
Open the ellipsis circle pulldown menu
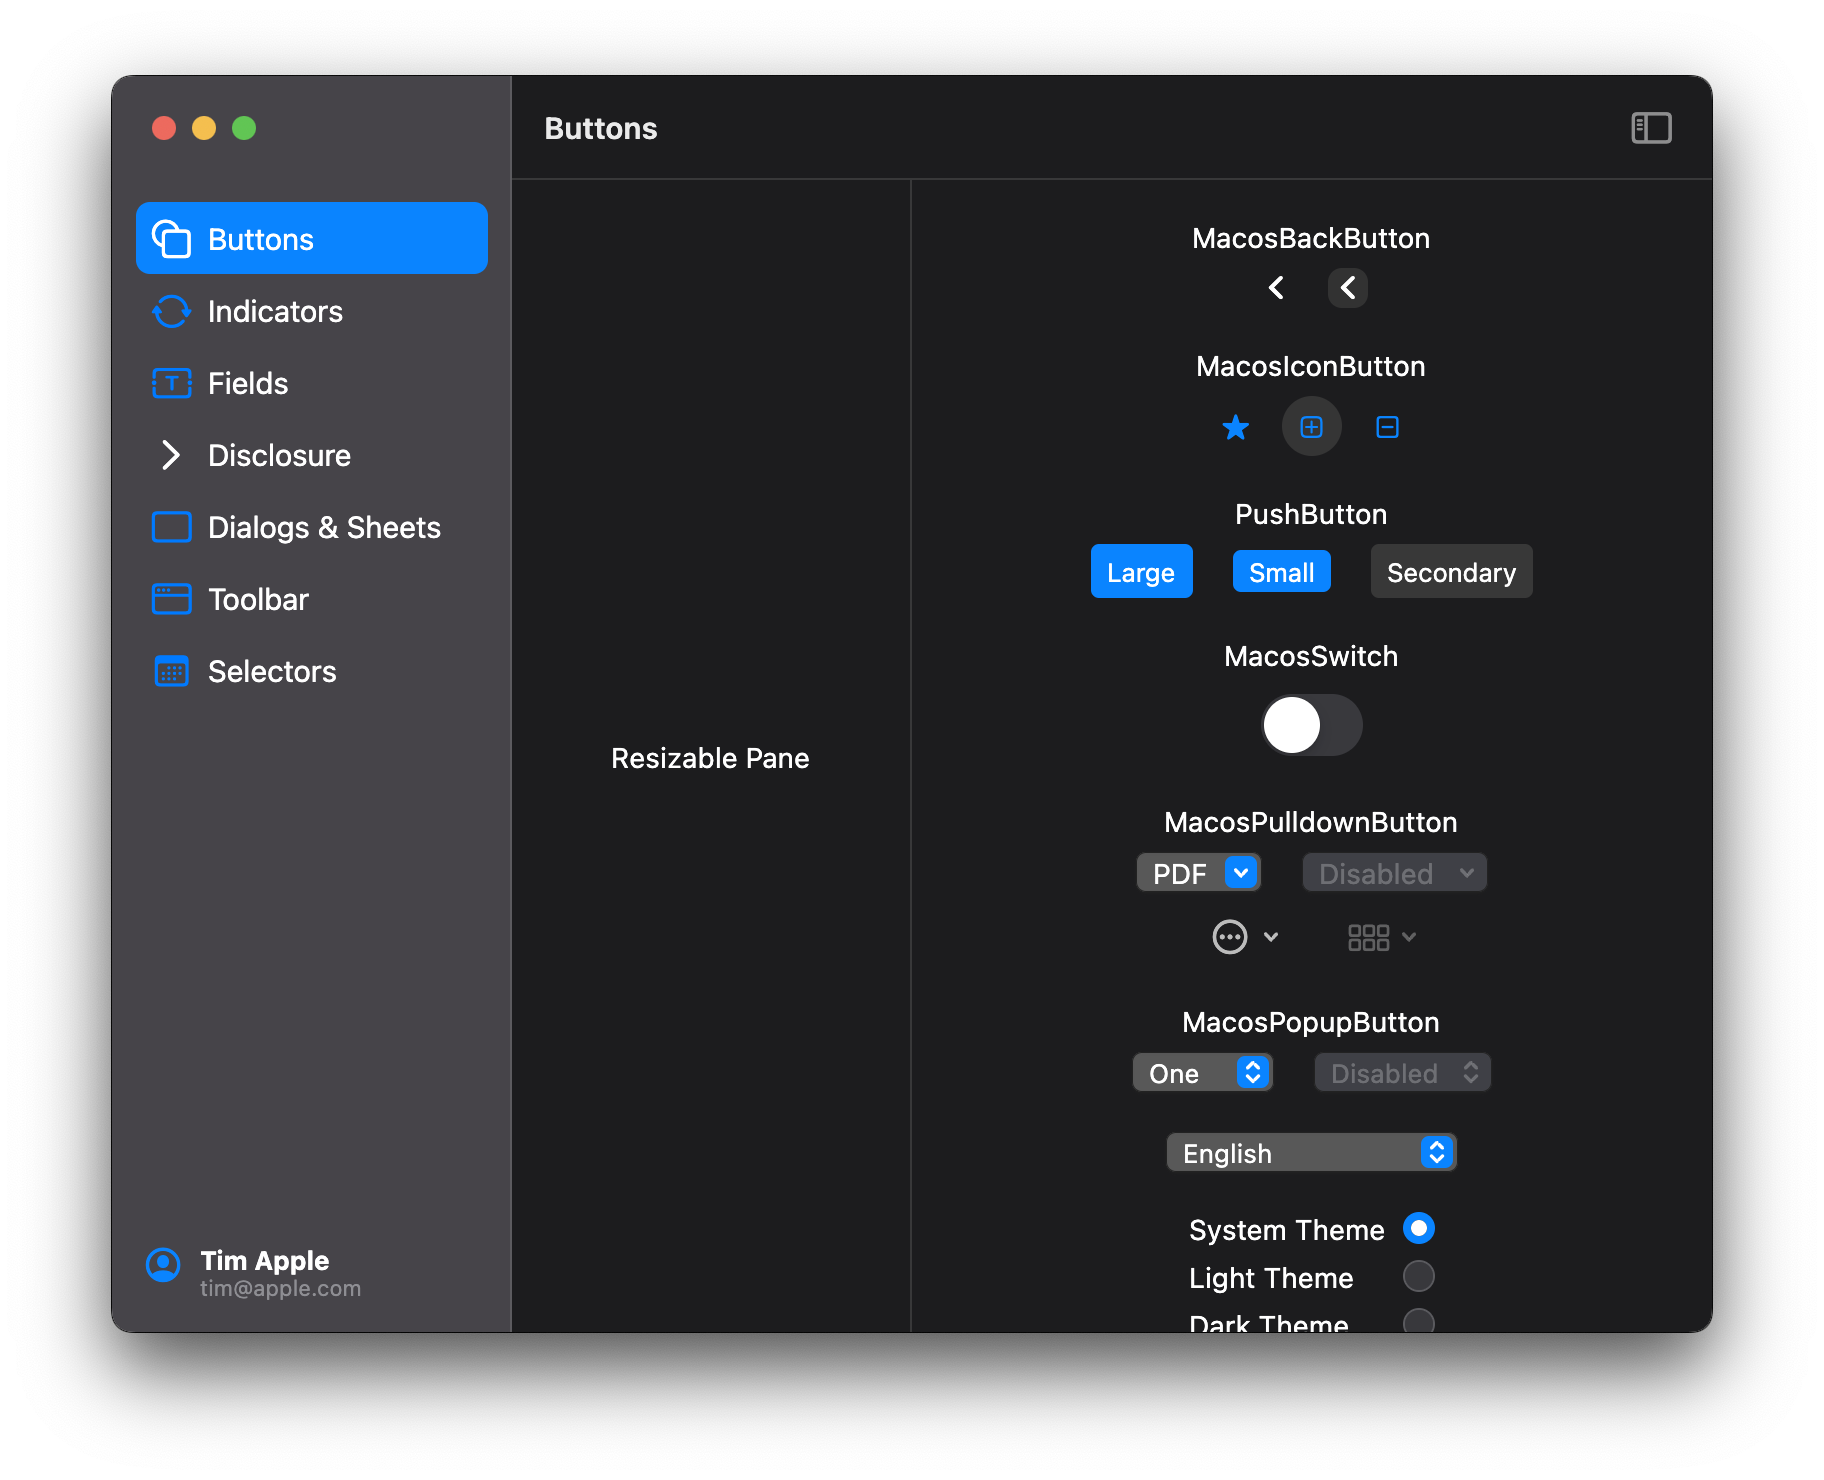[1245, 937]
